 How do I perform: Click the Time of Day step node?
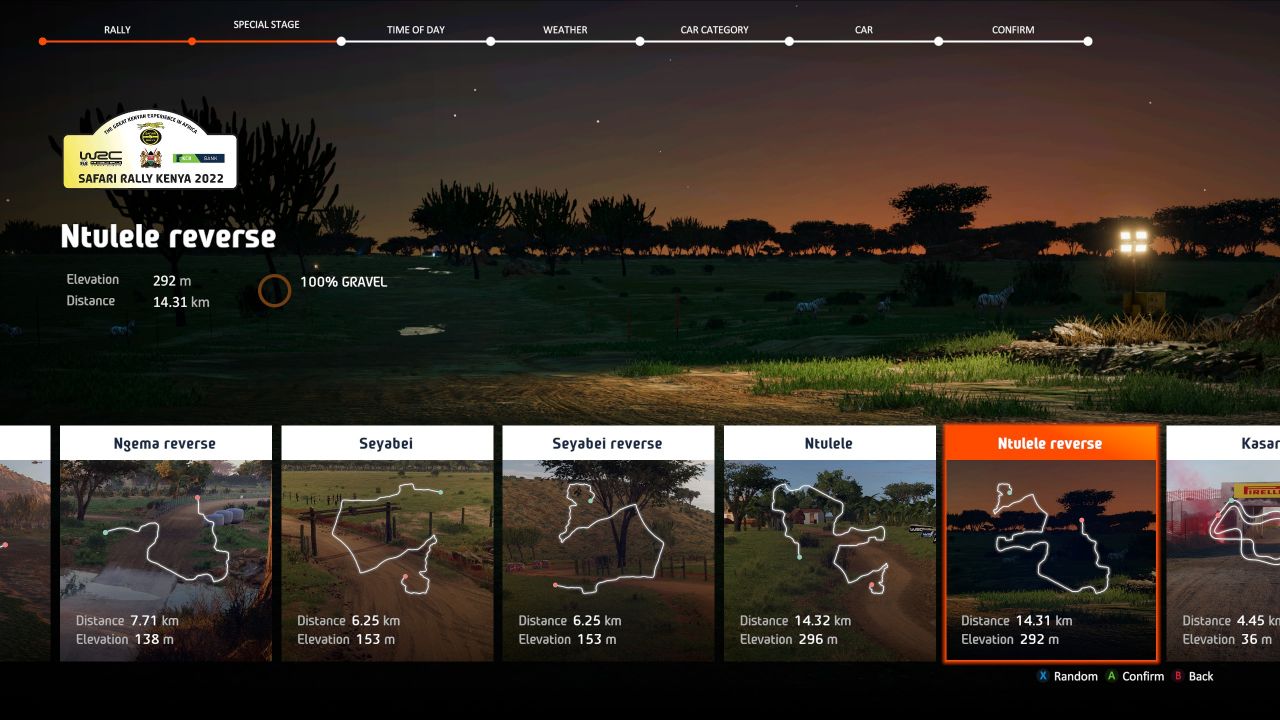[341, 41]
